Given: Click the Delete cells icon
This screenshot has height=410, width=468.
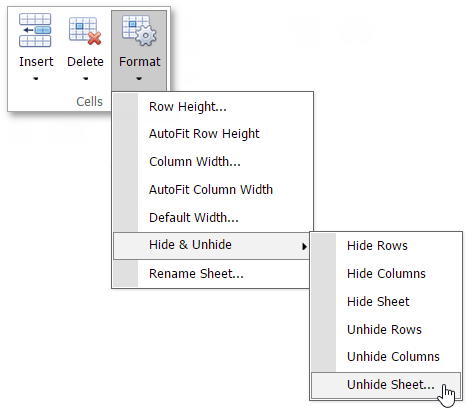Looking at the screenshot, I should pos(85,31).
